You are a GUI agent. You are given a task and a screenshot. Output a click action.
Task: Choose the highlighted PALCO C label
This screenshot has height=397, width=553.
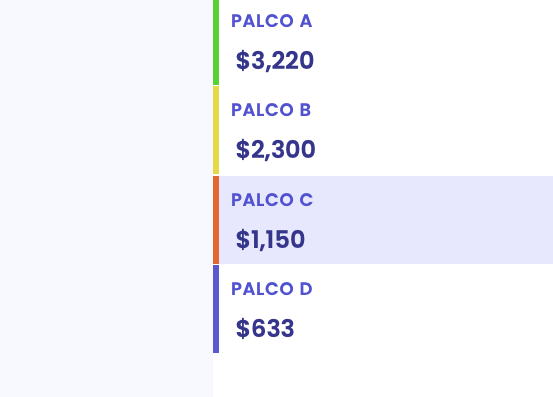pyautogui.click(x=272, y=200)
